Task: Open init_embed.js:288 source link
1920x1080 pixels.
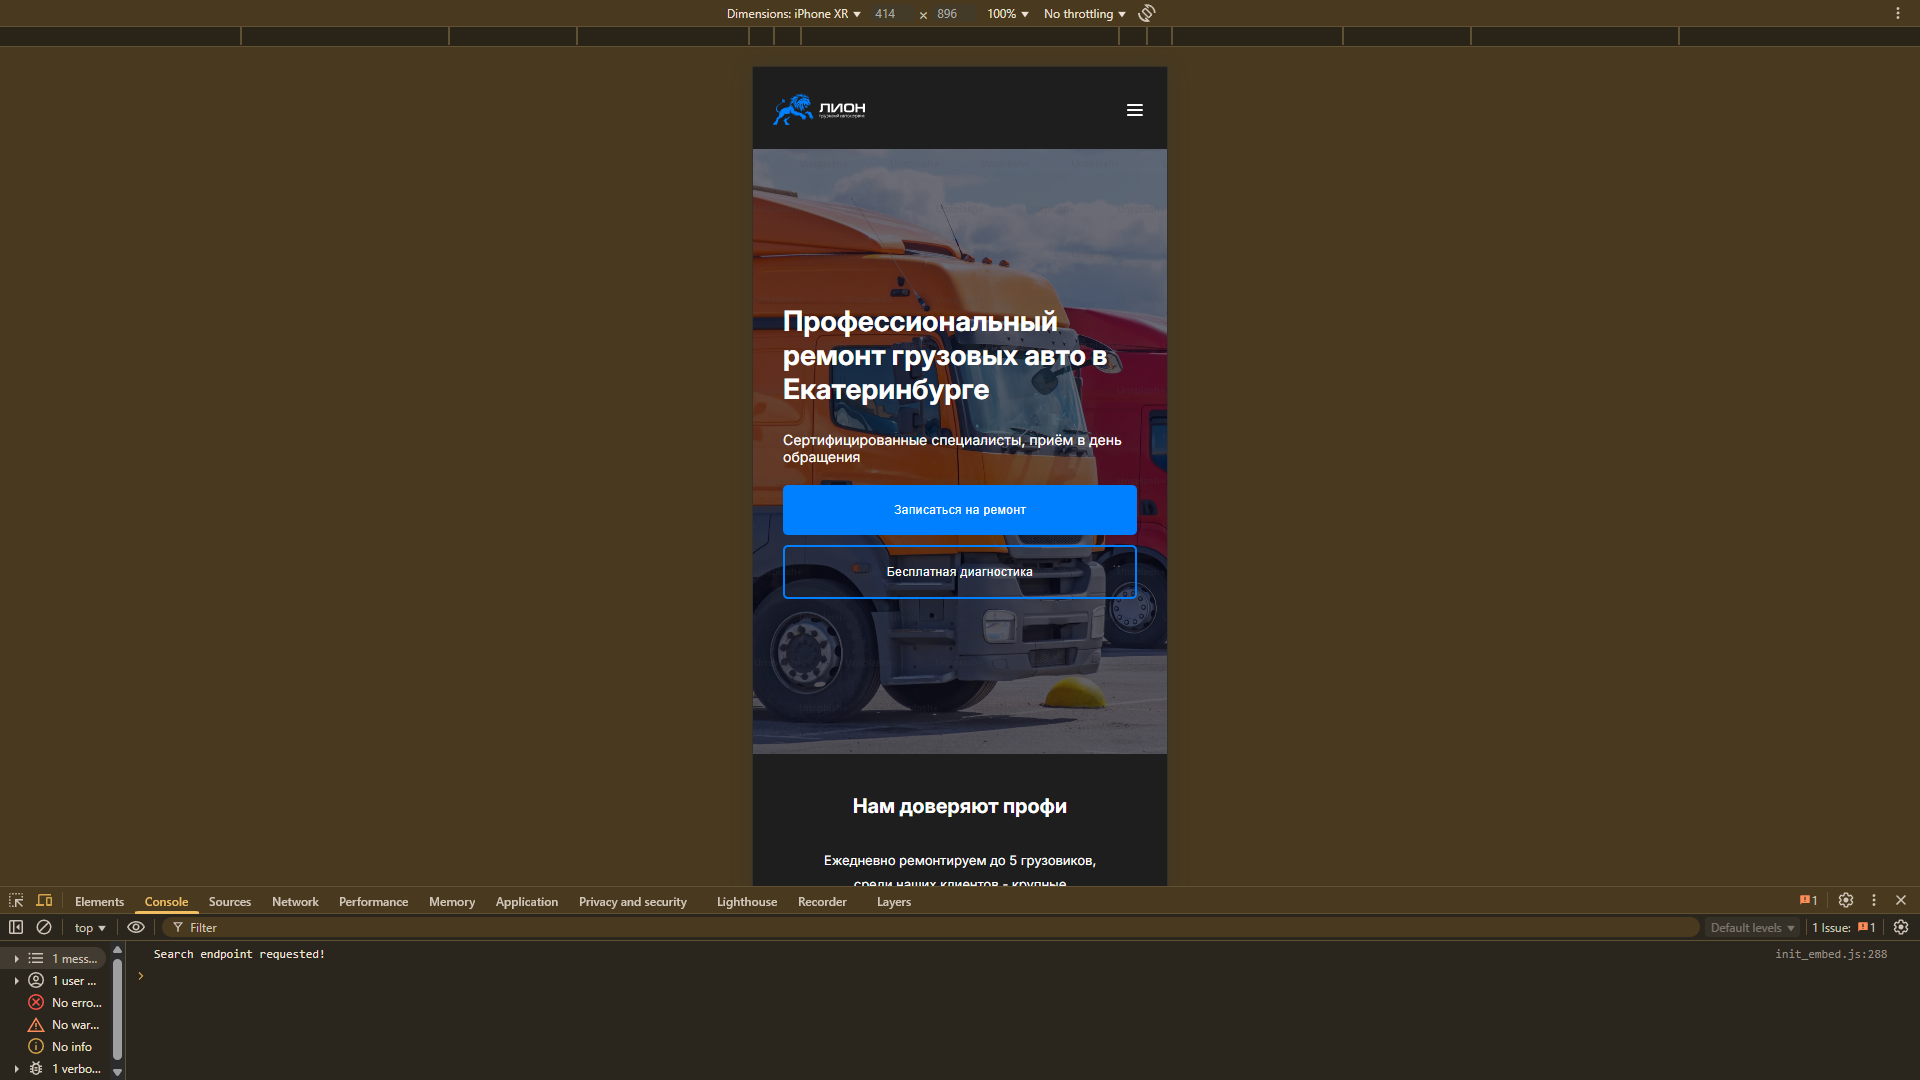Action: point(1830,954)
